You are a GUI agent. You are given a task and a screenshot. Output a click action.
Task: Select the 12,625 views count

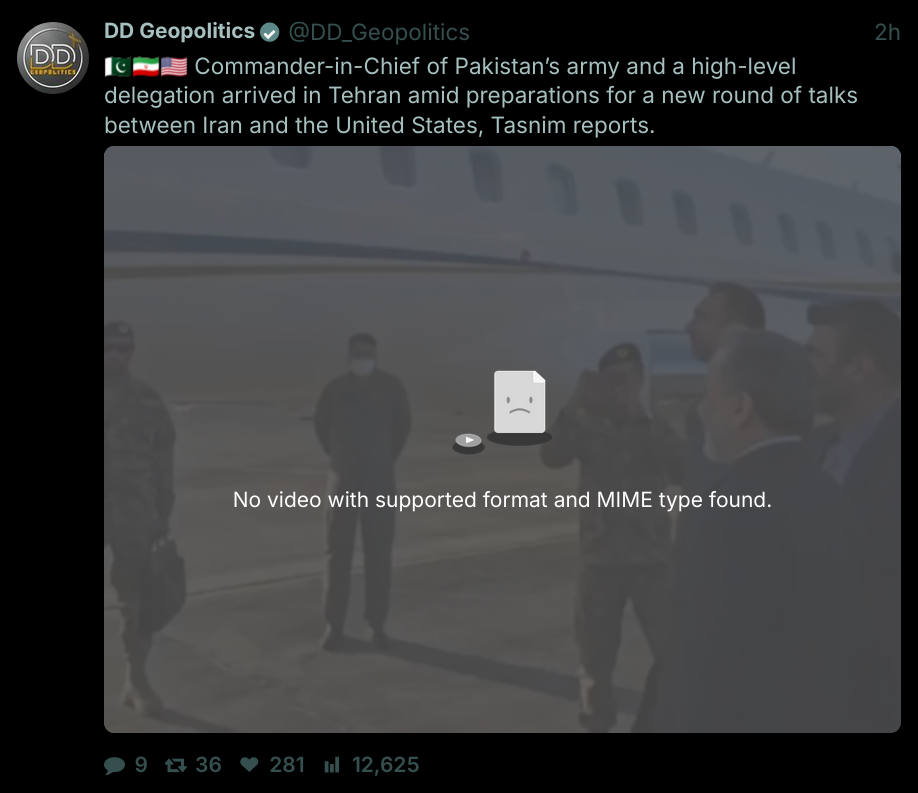point(385,765)
